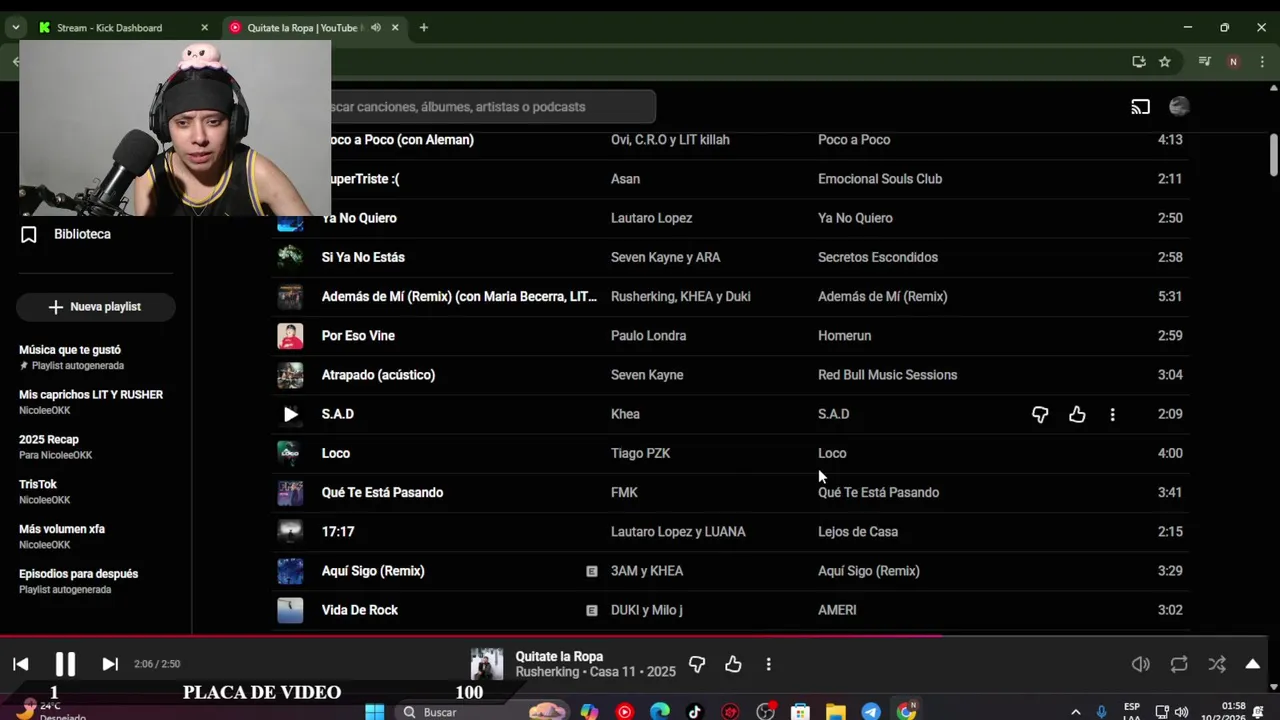Open Biblioteca in the sidebar

point(82,234)
